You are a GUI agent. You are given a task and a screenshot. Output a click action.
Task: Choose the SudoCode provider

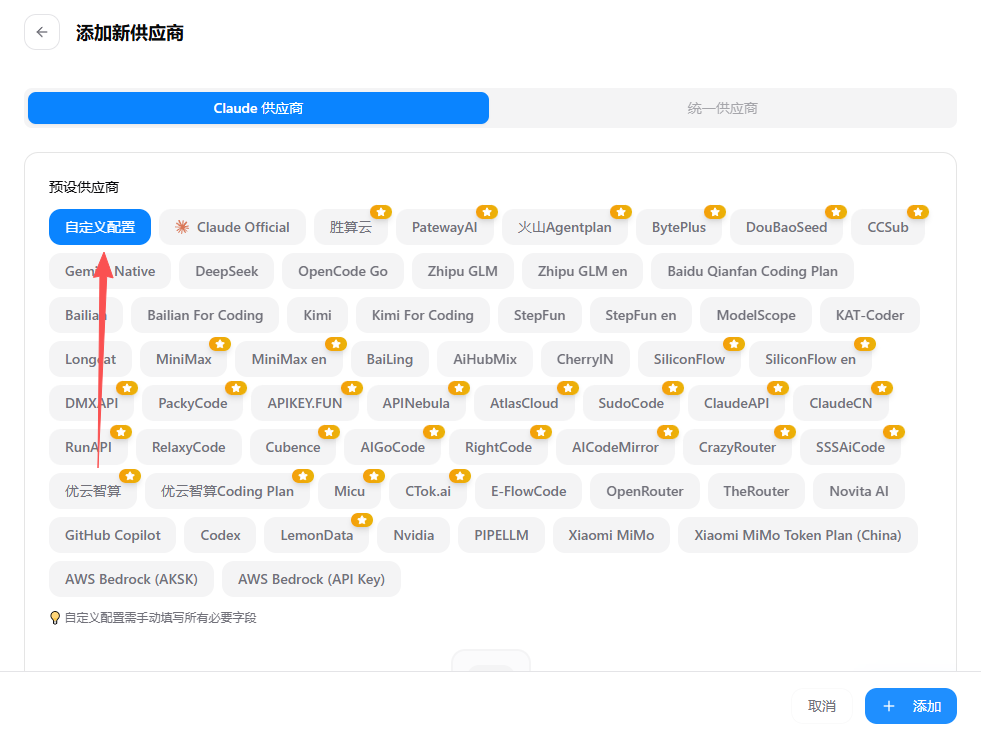(631, 403)
